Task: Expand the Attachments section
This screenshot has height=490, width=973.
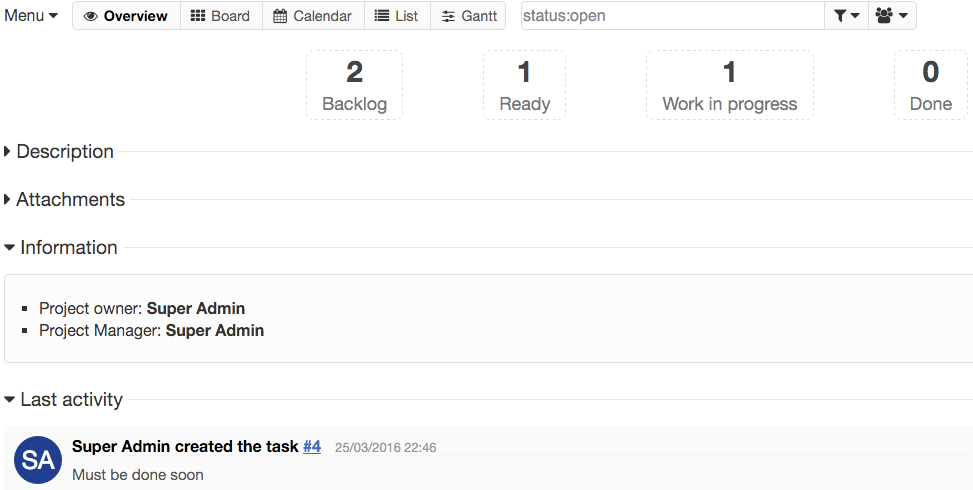Action: pos(70,200)
